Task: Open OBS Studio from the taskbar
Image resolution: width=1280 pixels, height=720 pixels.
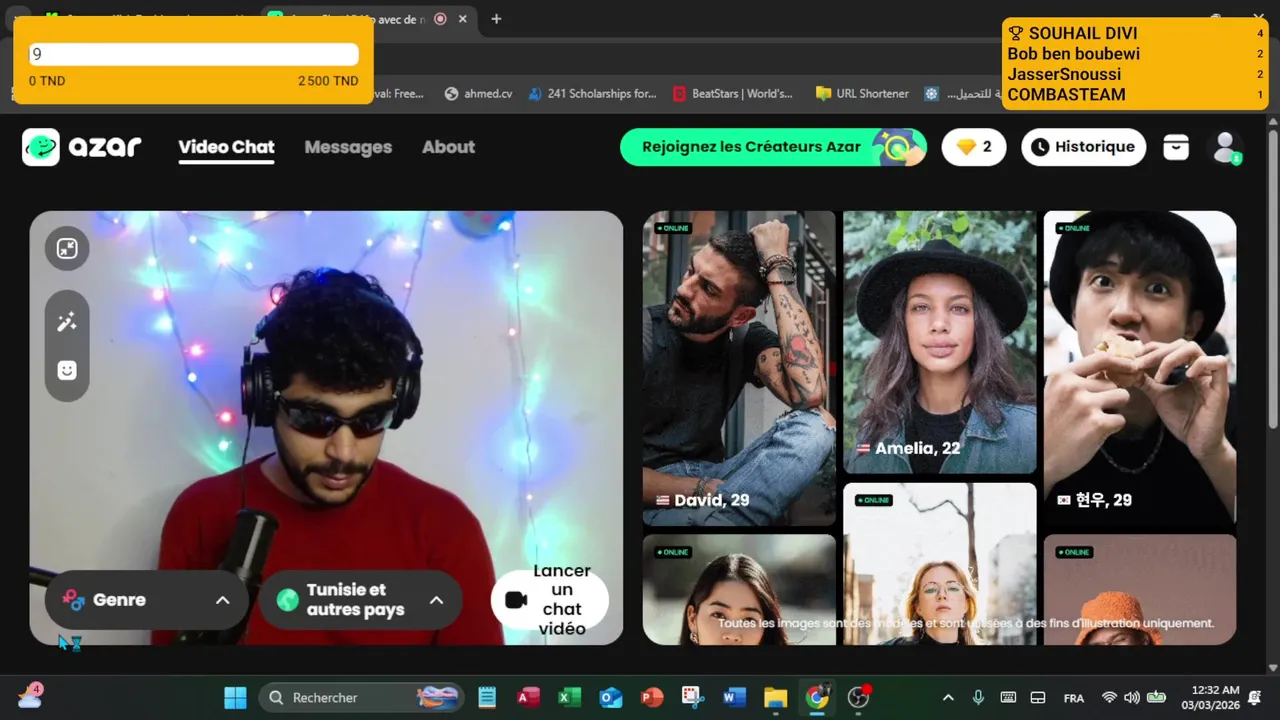Action: click(858, 697)
